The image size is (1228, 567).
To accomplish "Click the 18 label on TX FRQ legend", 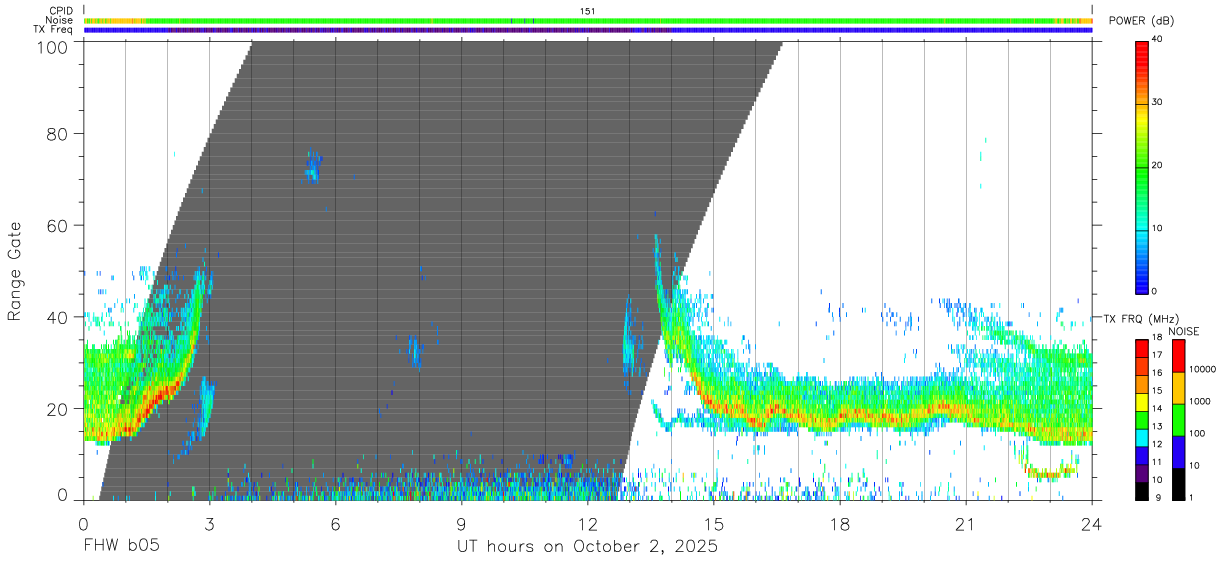I will point(1159,339).
